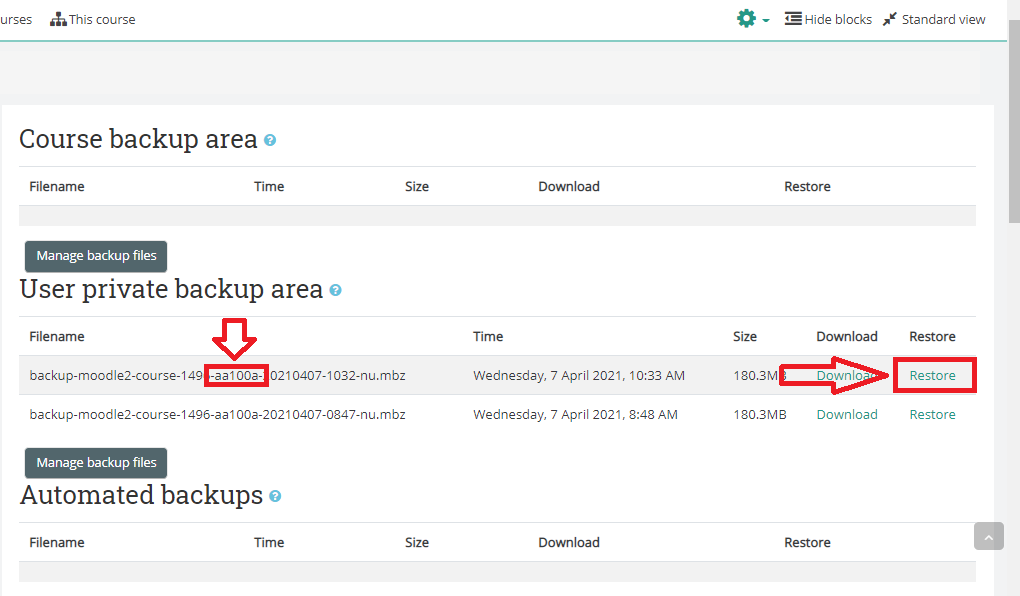Expand the gear dropdown arrow
This screenshot has width=1020, height=596.
point(766,21)
